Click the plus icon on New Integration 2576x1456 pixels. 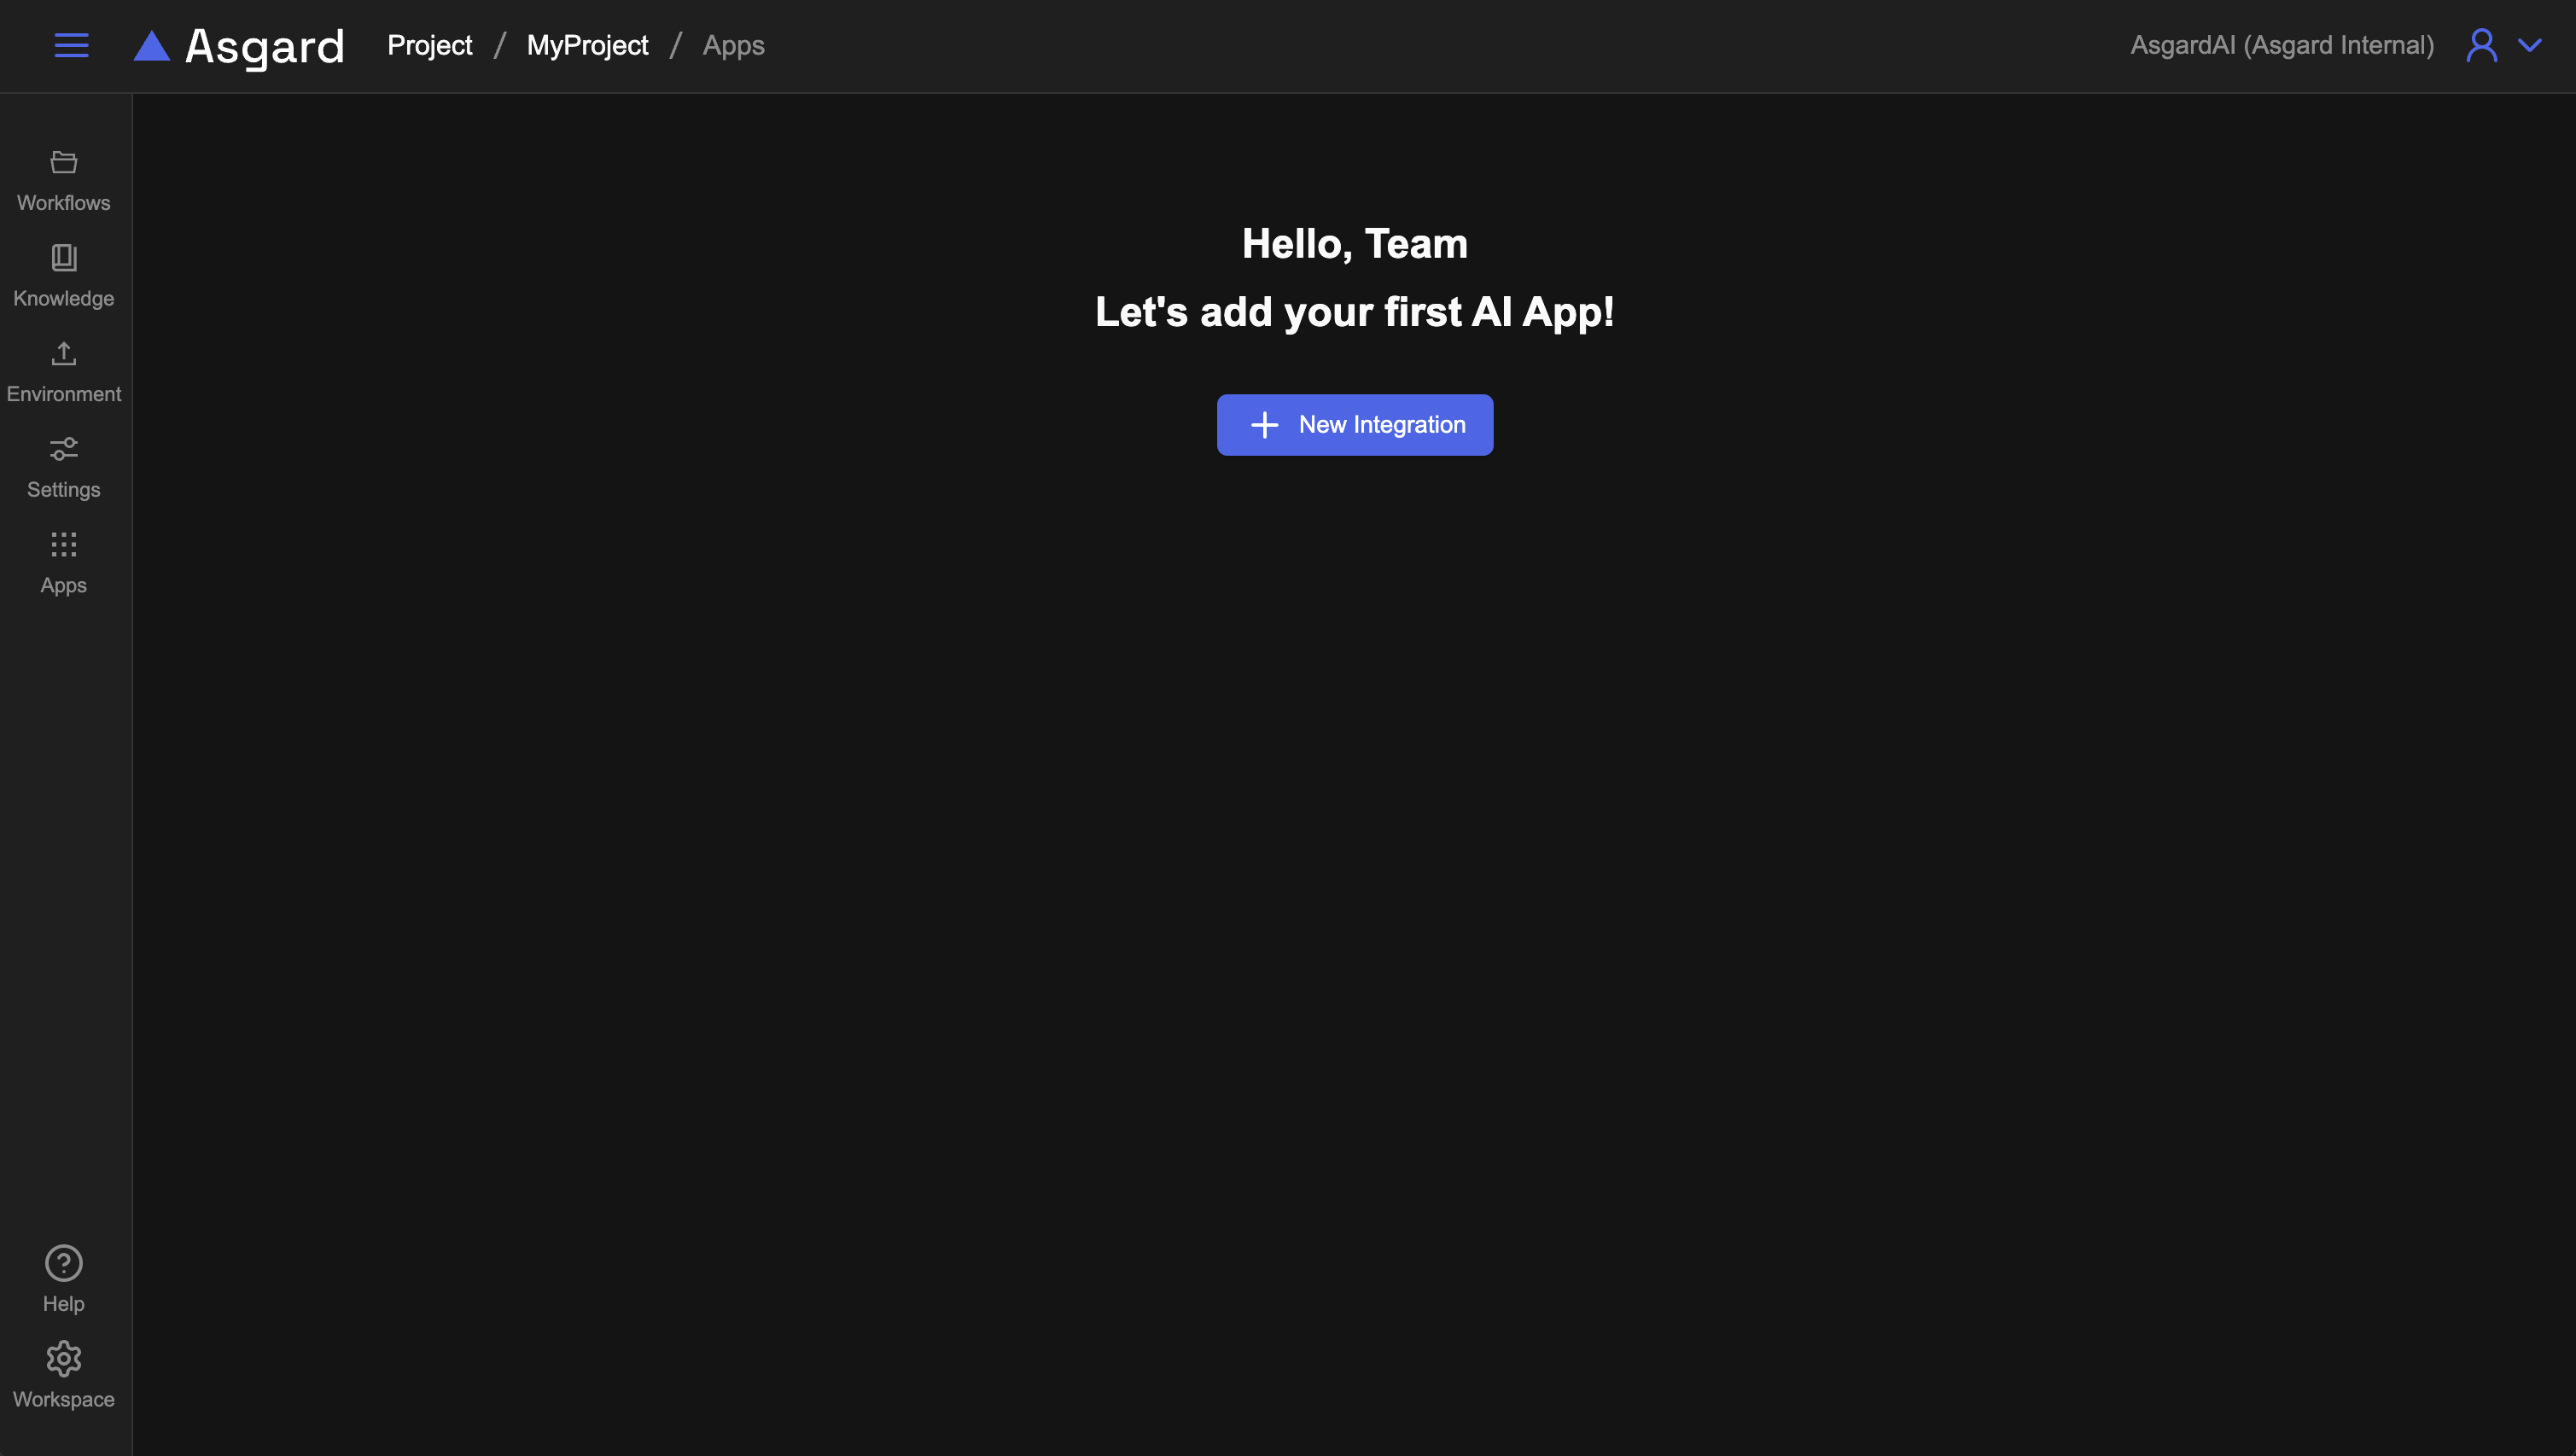click(x=1264, y=425)
